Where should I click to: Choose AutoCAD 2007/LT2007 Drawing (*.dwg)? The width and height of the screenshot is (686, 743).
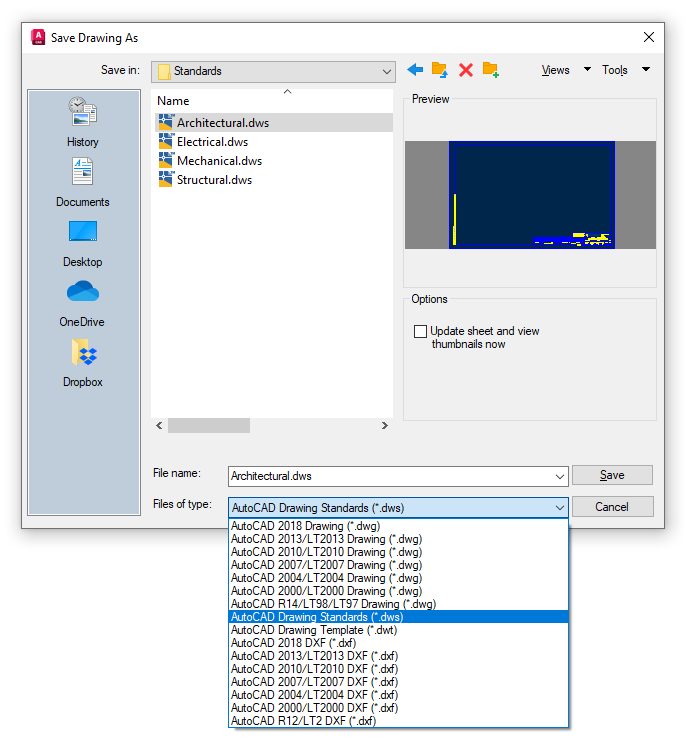click(398, 565)
